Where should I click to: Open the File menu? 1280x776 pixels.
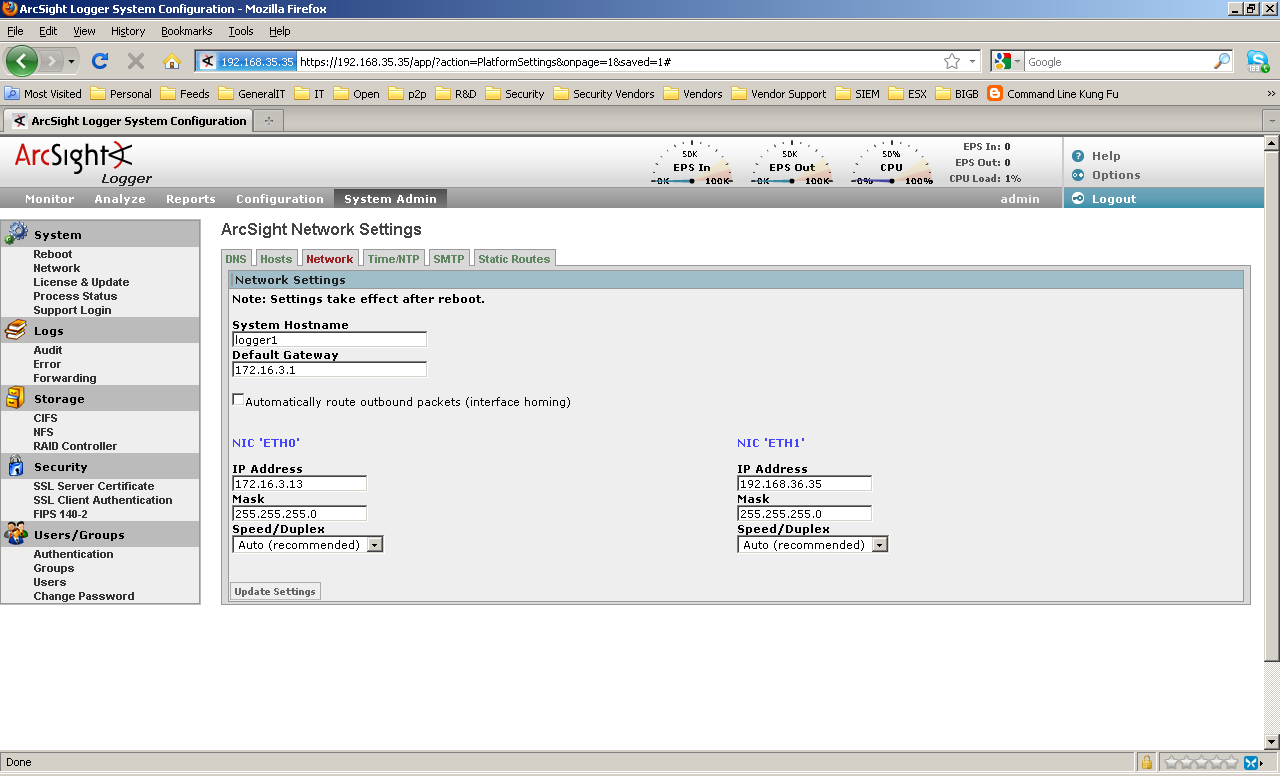[x=15, y=31]
